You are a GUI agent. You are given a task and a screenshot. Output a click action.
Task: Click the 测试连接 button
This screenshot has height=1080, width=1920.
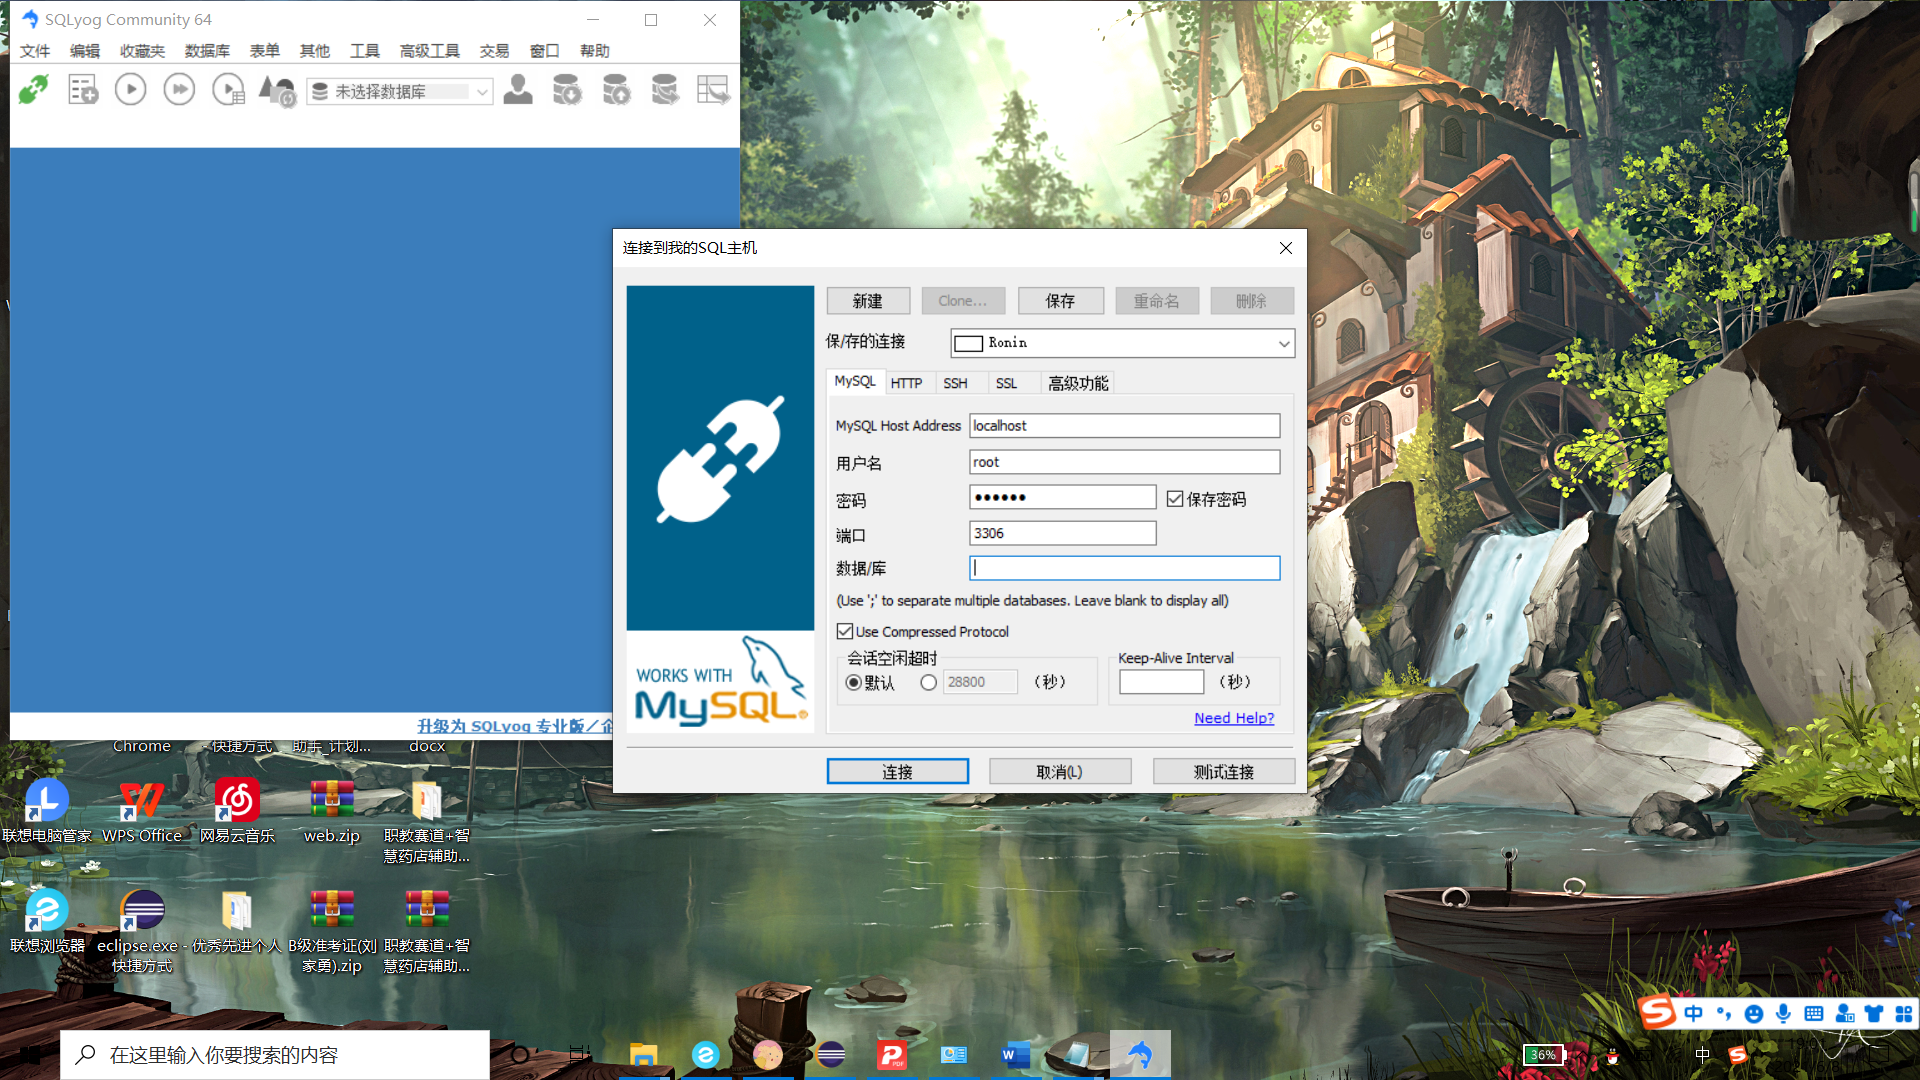click(1223, 771)
